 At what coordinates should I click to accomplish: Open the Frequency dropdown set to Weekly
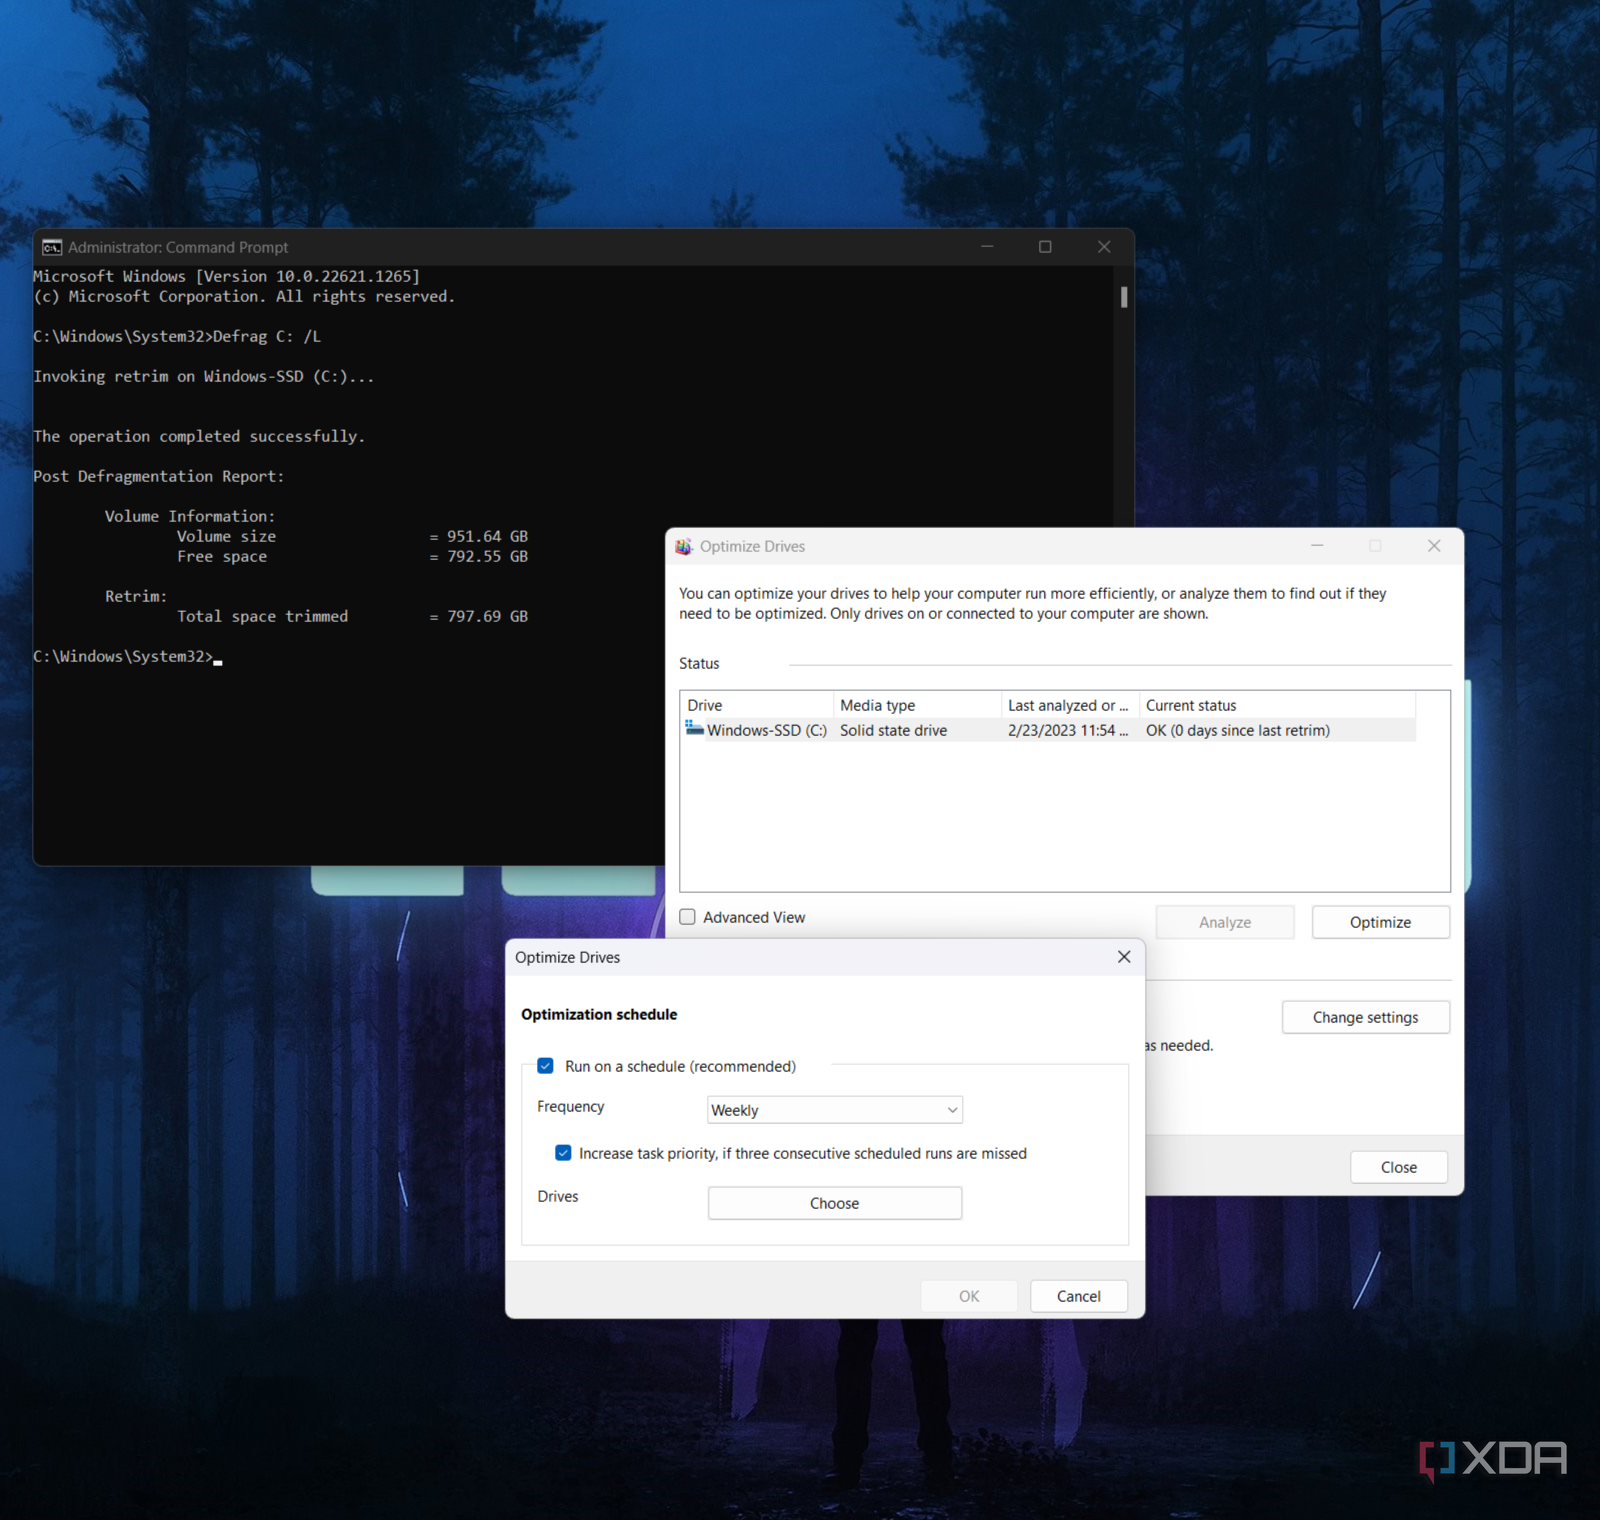[x=834, y=1110]
